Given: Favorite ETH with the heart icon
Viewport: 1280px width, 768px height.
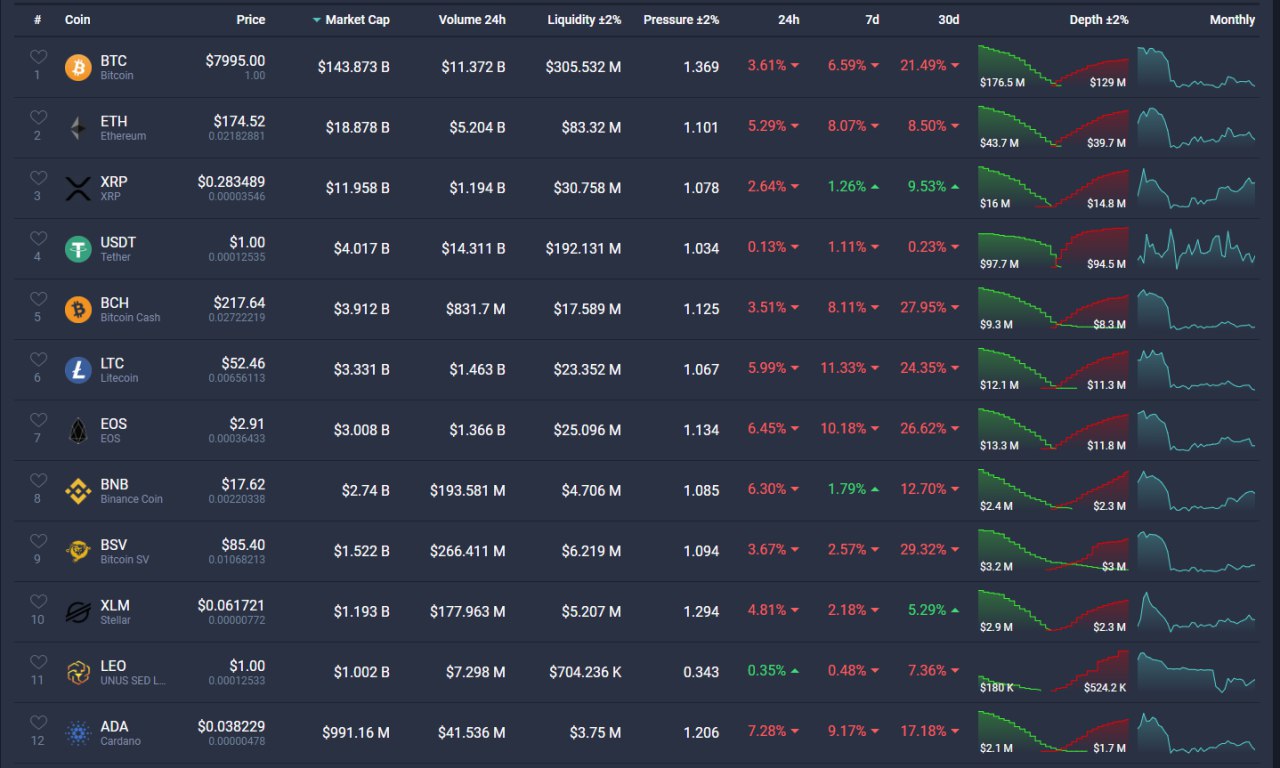Looking at the screenshot, I should tap(38, 117).
